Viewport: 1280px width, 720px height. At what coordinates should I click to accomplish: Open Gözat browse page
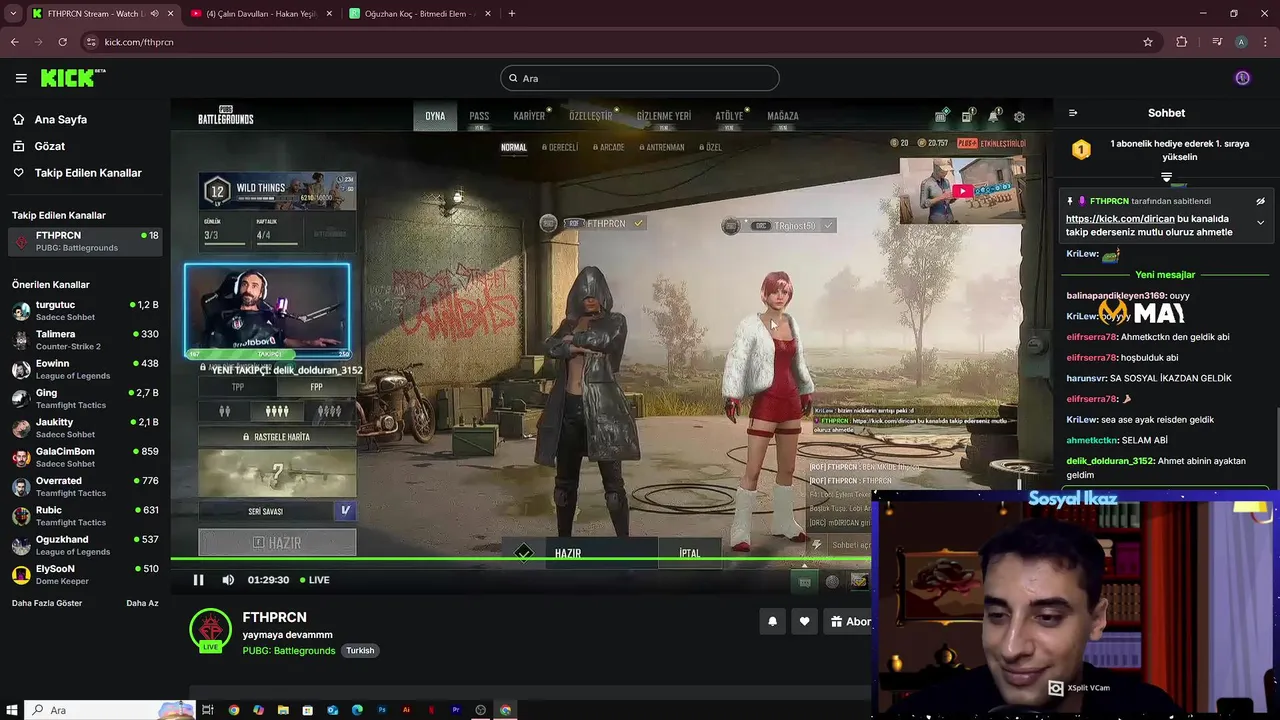(x=50, y=146)
